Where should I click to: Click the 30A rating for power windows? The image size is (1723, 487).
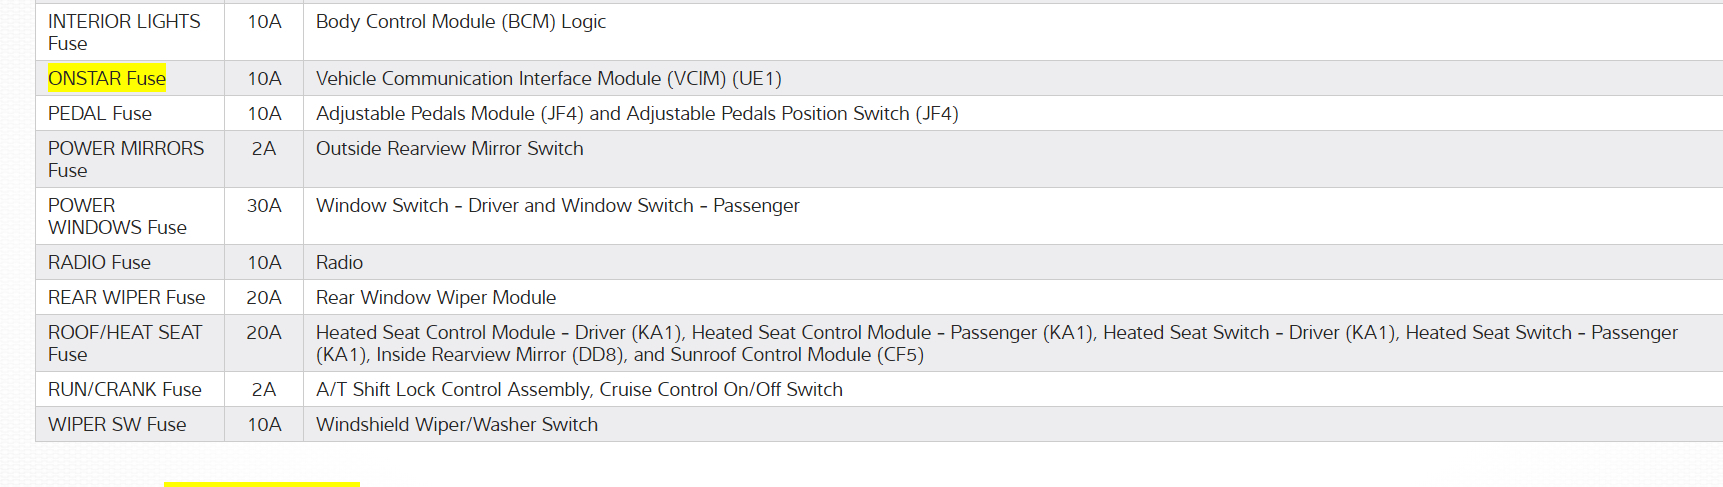pyautogui.click(x=264, y=205)
